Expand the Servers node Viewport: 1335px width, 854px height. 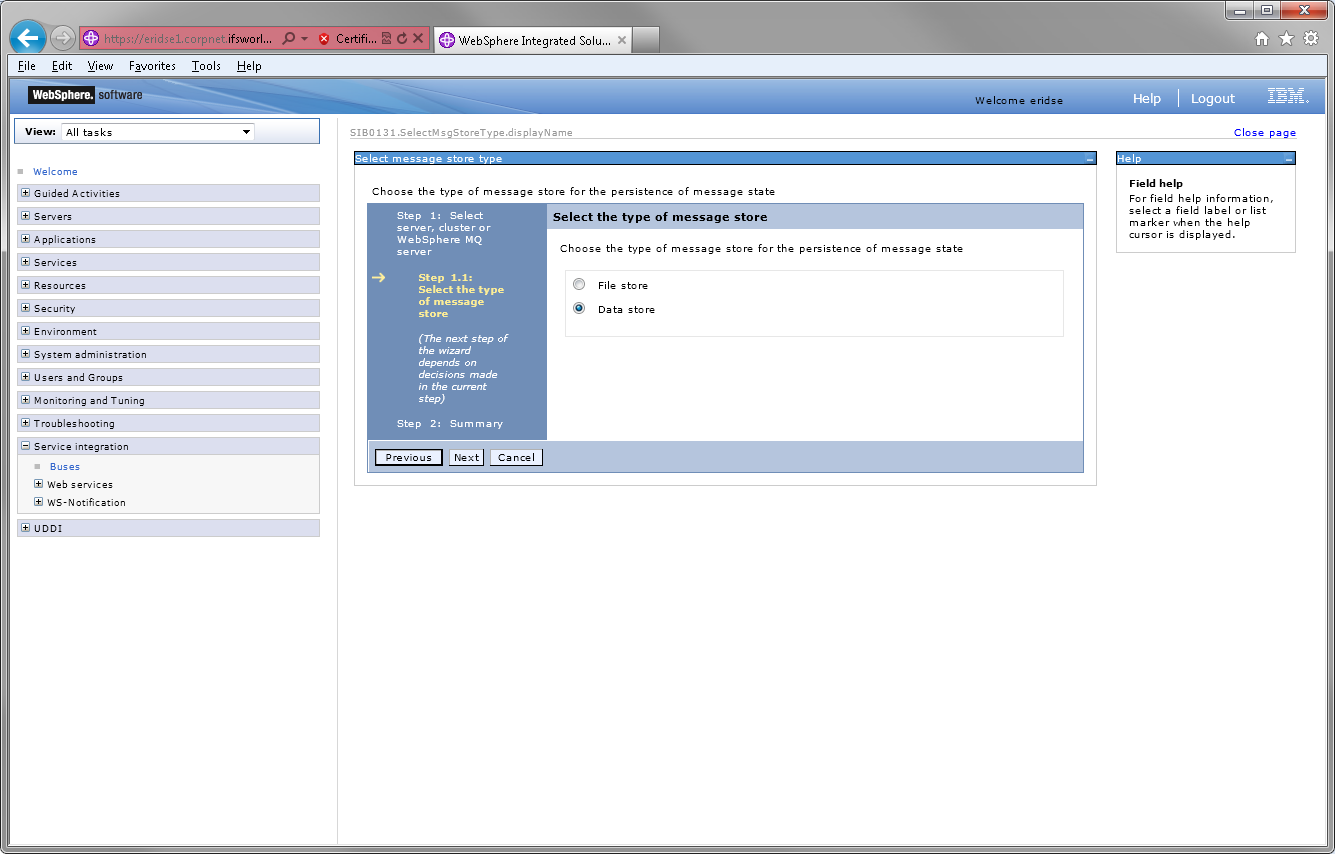coord(25,216)
